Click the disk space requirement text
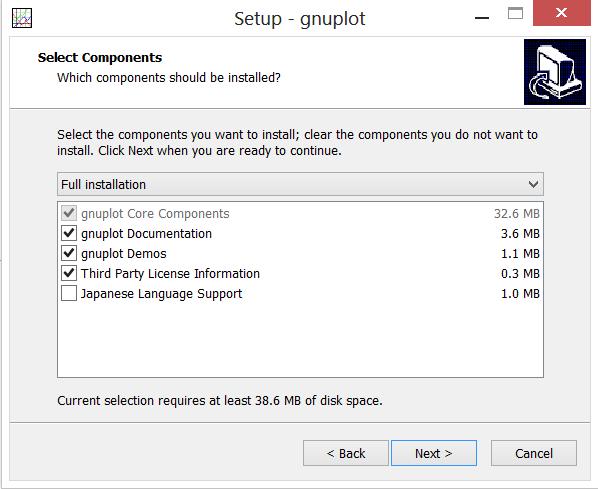598x489 pixels. pos(220,401)
